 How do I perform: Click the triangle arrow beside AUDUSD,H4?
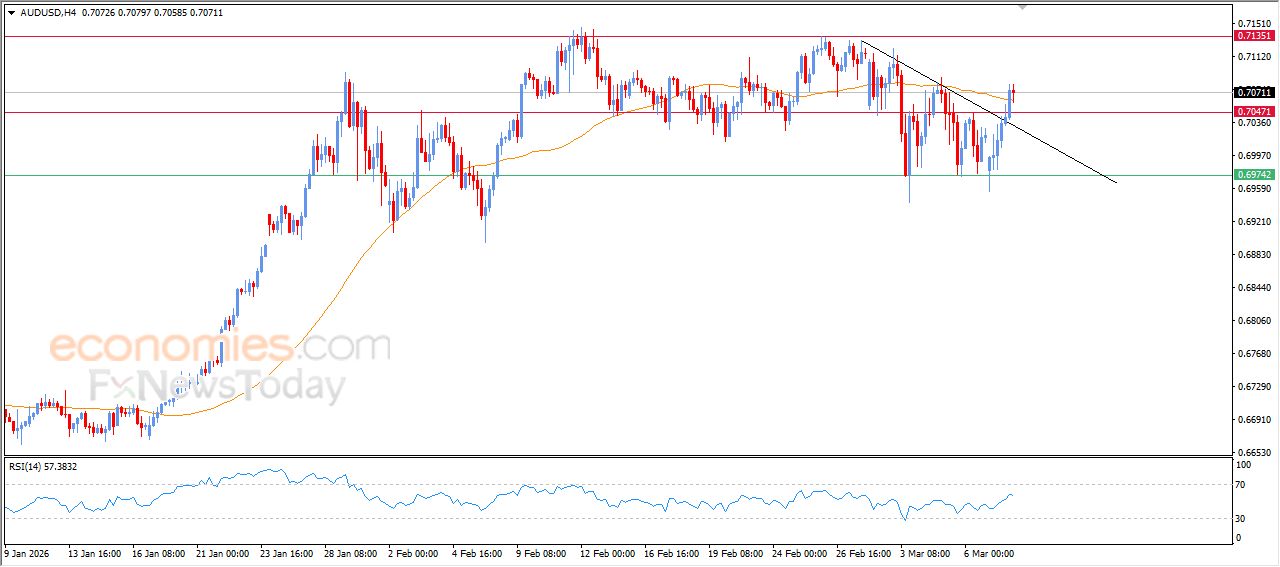(x=11, y=13)
